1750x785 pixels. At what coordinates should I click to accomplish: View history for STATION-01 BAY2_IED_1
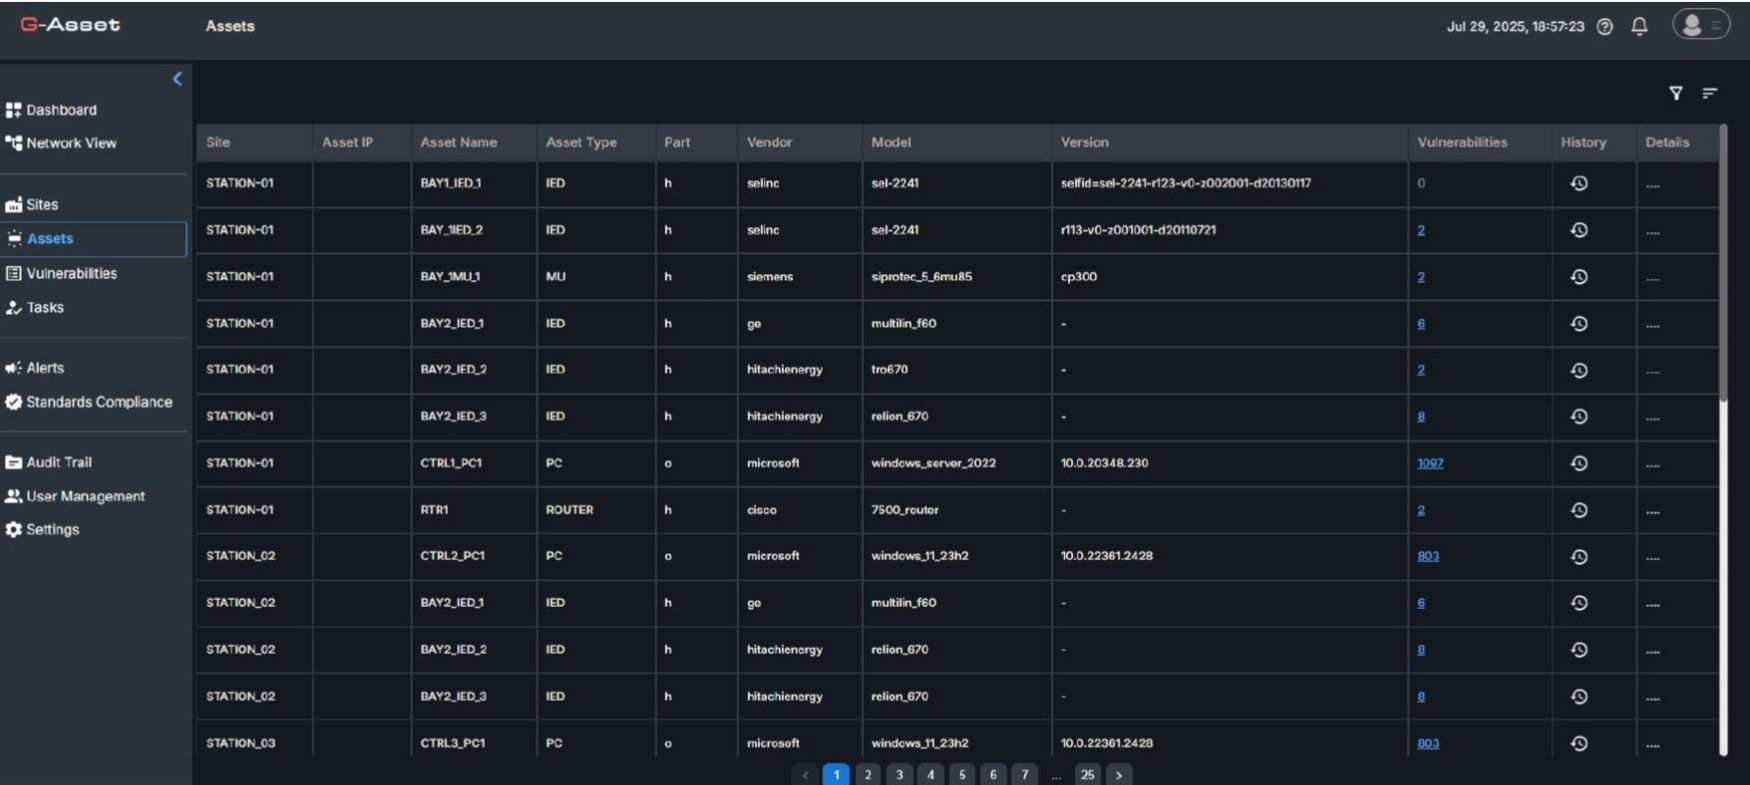(1579, 324)
